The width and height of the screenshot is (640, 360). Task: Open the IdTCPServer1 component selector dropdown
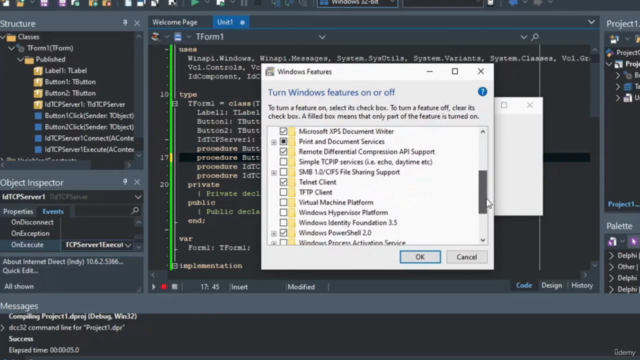pyautogui.click(x=138, y=197)
